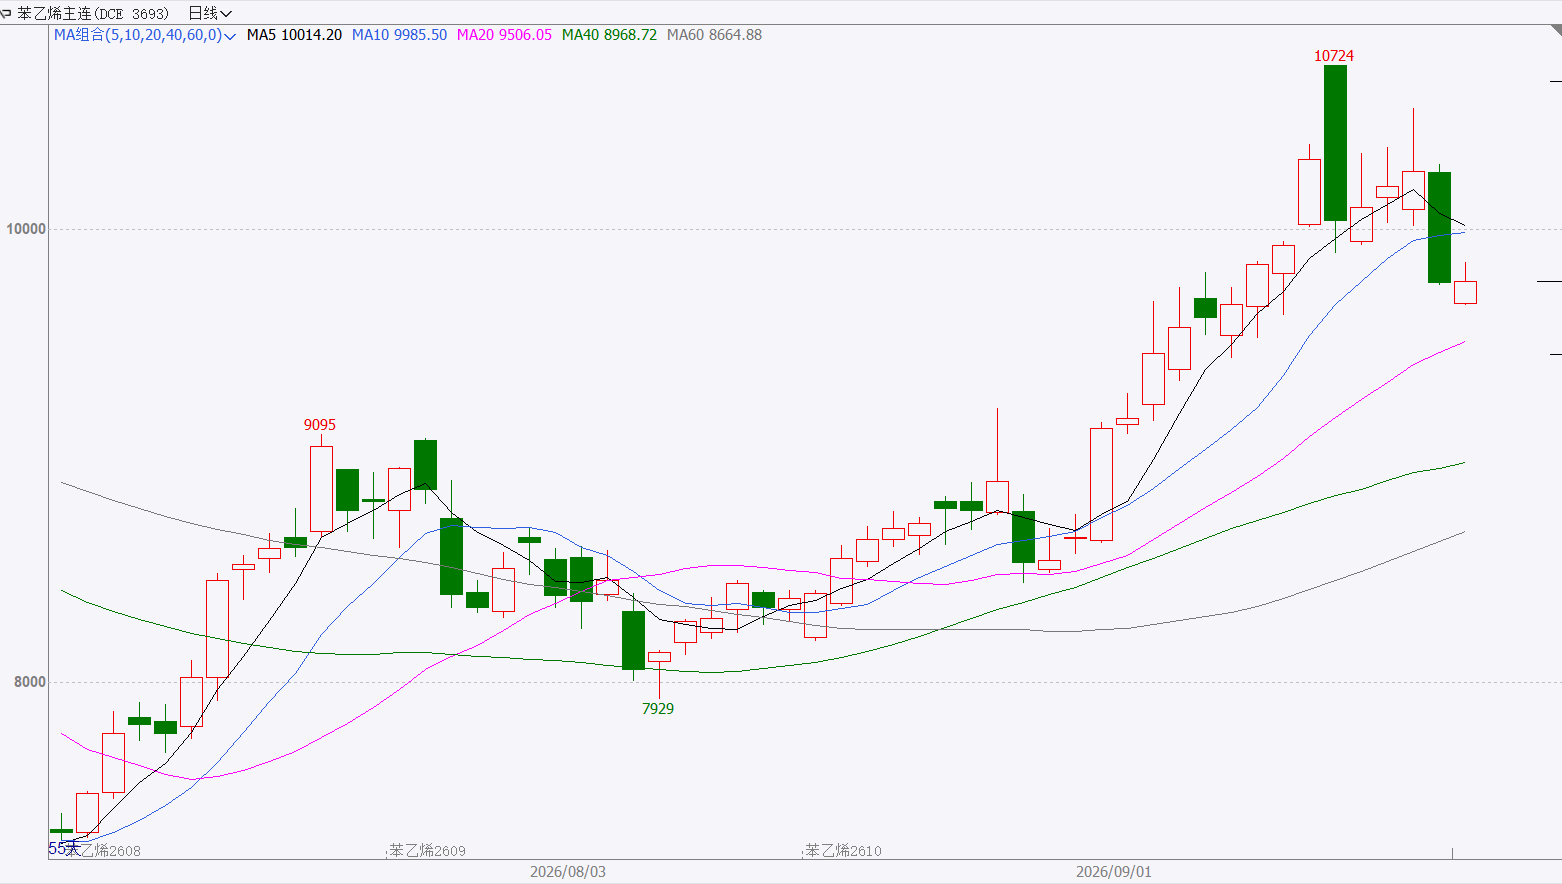The width and height of the screenshot is (1562, 884).
Task: Click the 10724 high price marker
Action: click(1334, 56)
